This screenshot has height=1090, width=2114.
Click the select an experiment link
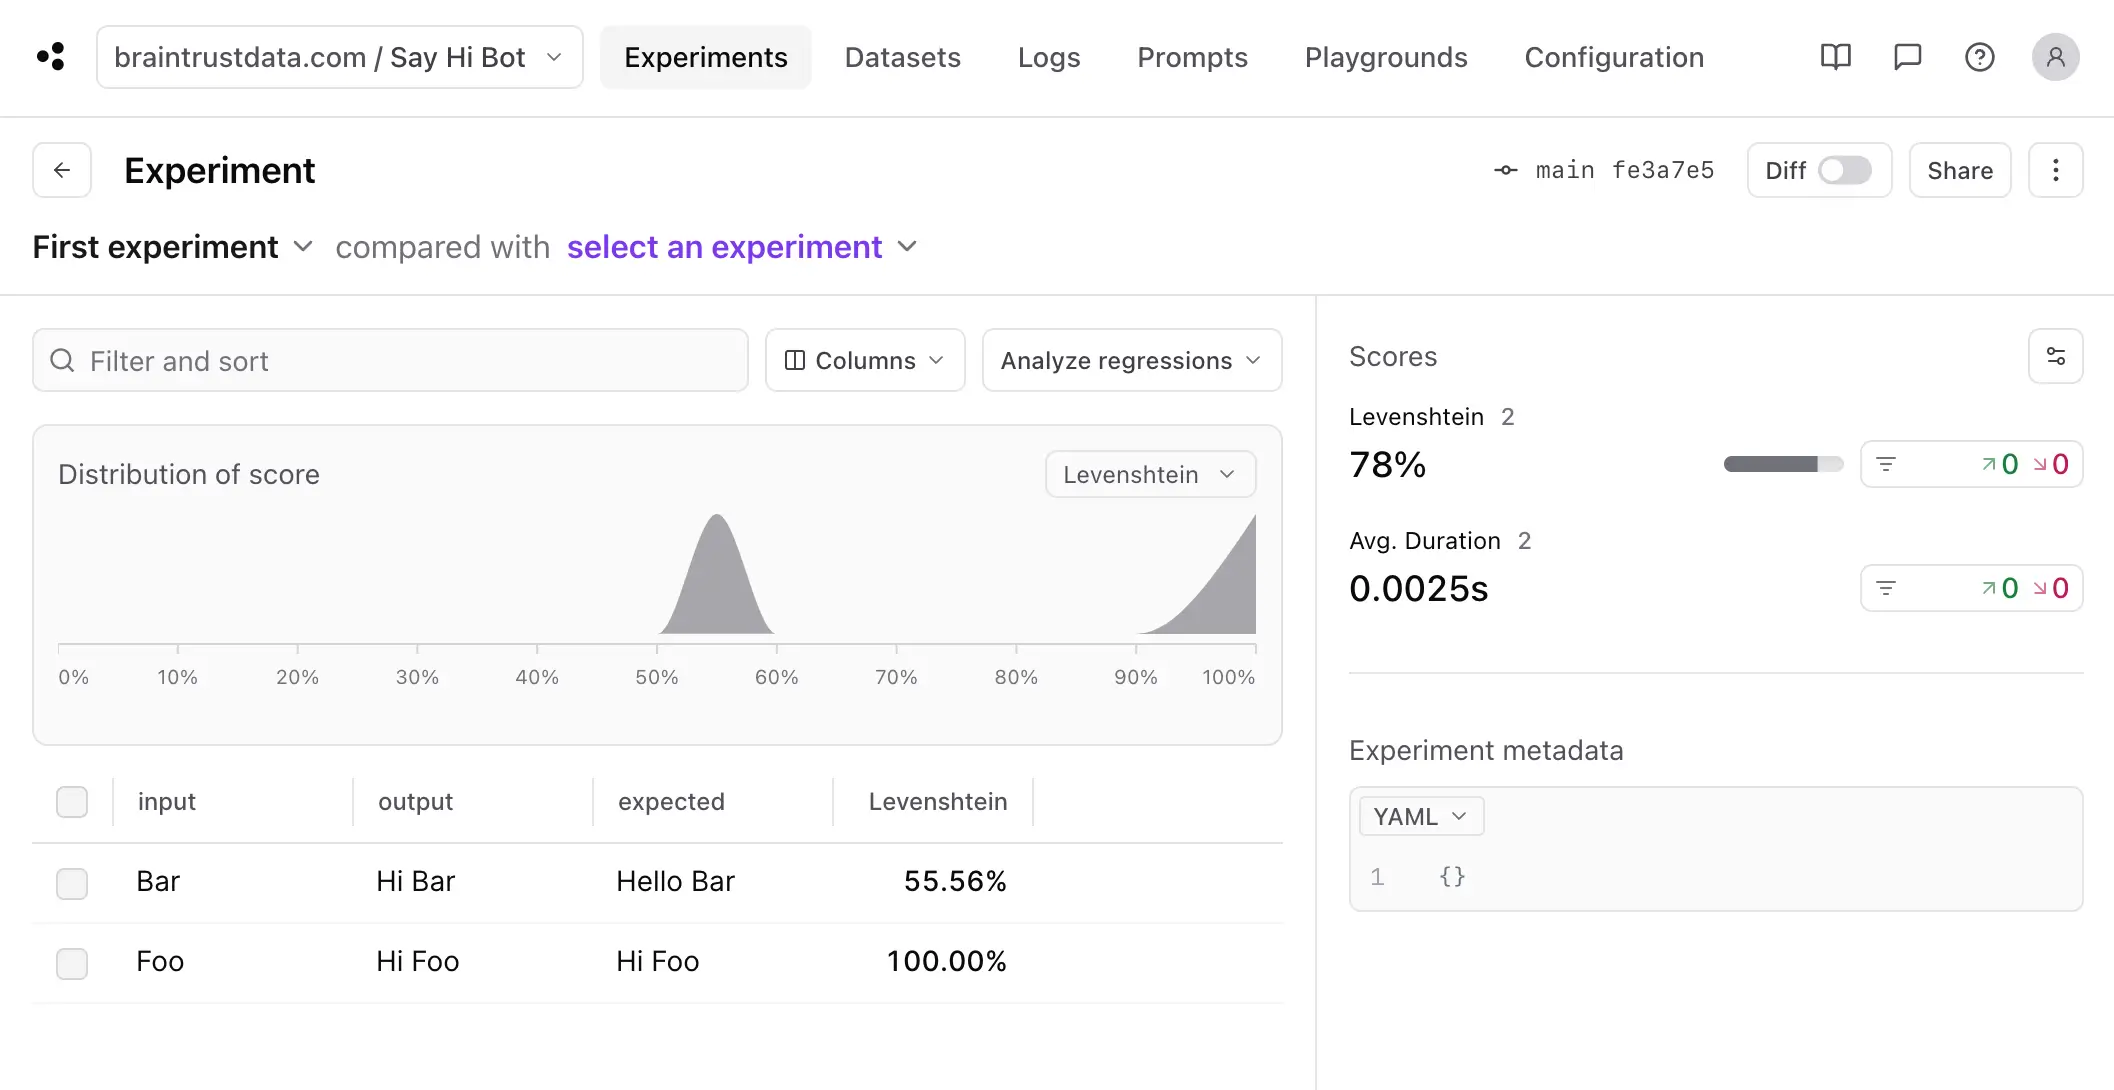724,247
